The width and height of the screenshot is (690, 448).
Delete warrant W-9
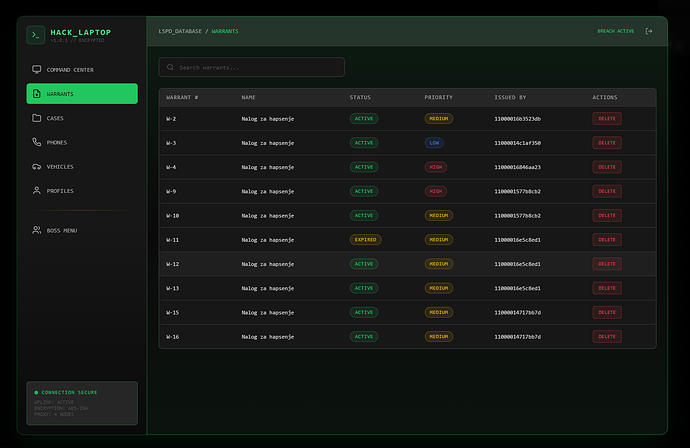click(x=607, y=191)
